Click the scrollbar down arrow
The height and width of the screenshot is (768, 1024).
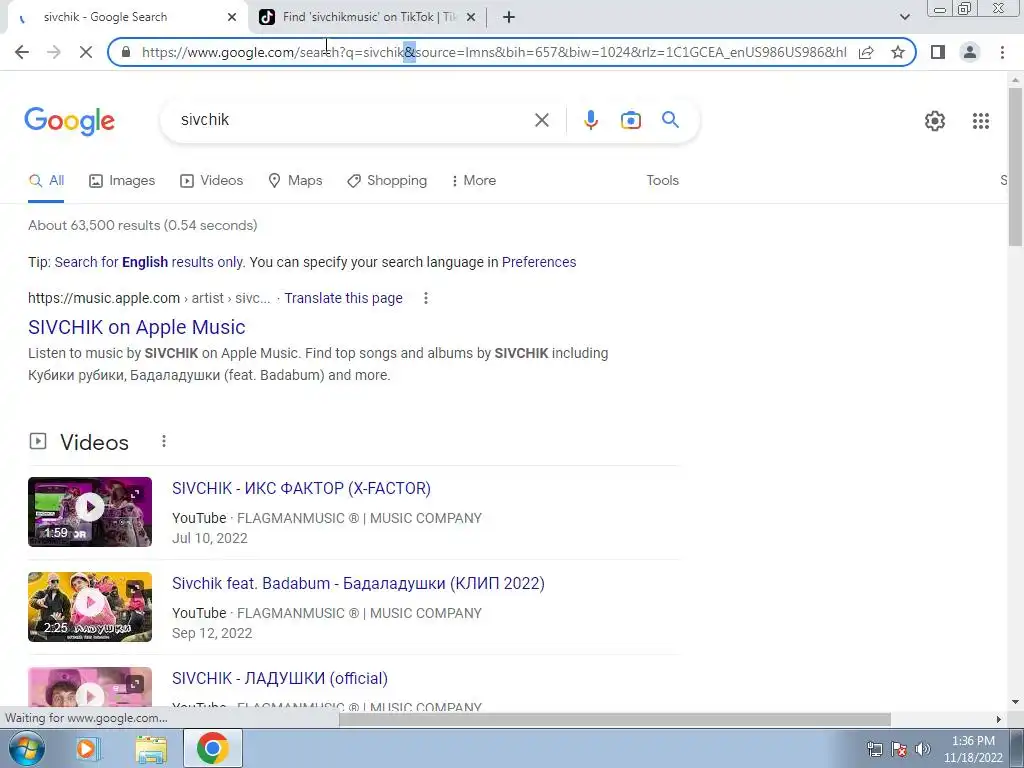[x=1016, y=702]
